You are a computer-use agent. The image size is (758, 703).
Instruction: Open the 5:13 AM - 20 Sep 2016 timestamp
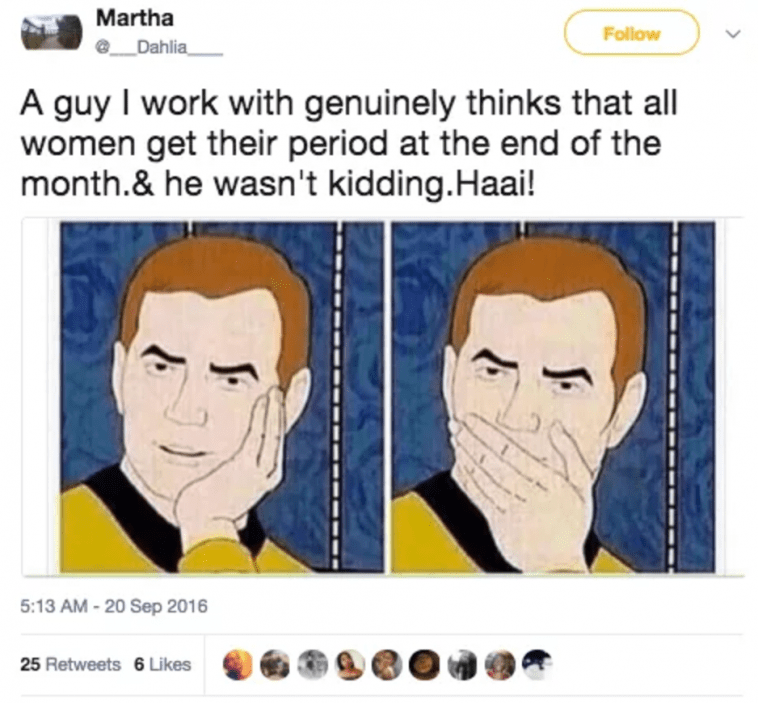[114, 605]
